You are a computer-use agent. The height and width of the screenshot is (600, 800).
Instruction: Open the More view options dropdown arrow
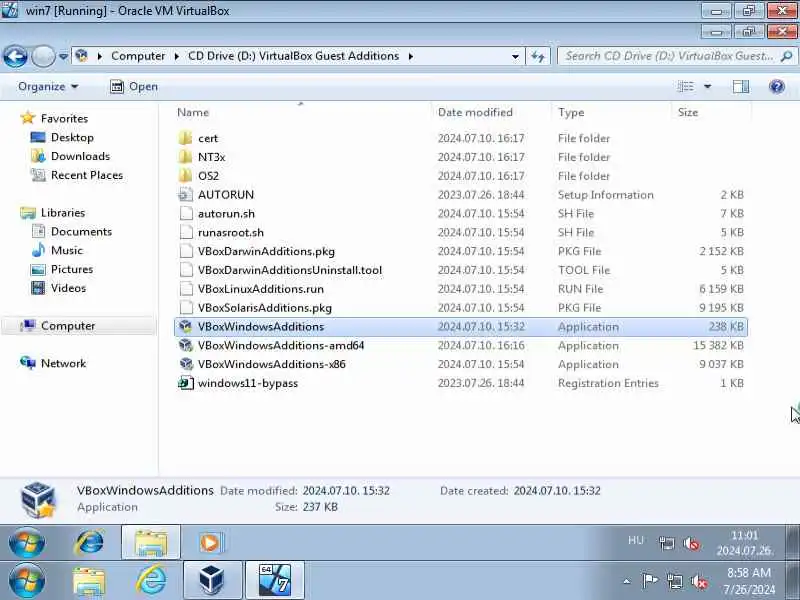pos(708,87)
